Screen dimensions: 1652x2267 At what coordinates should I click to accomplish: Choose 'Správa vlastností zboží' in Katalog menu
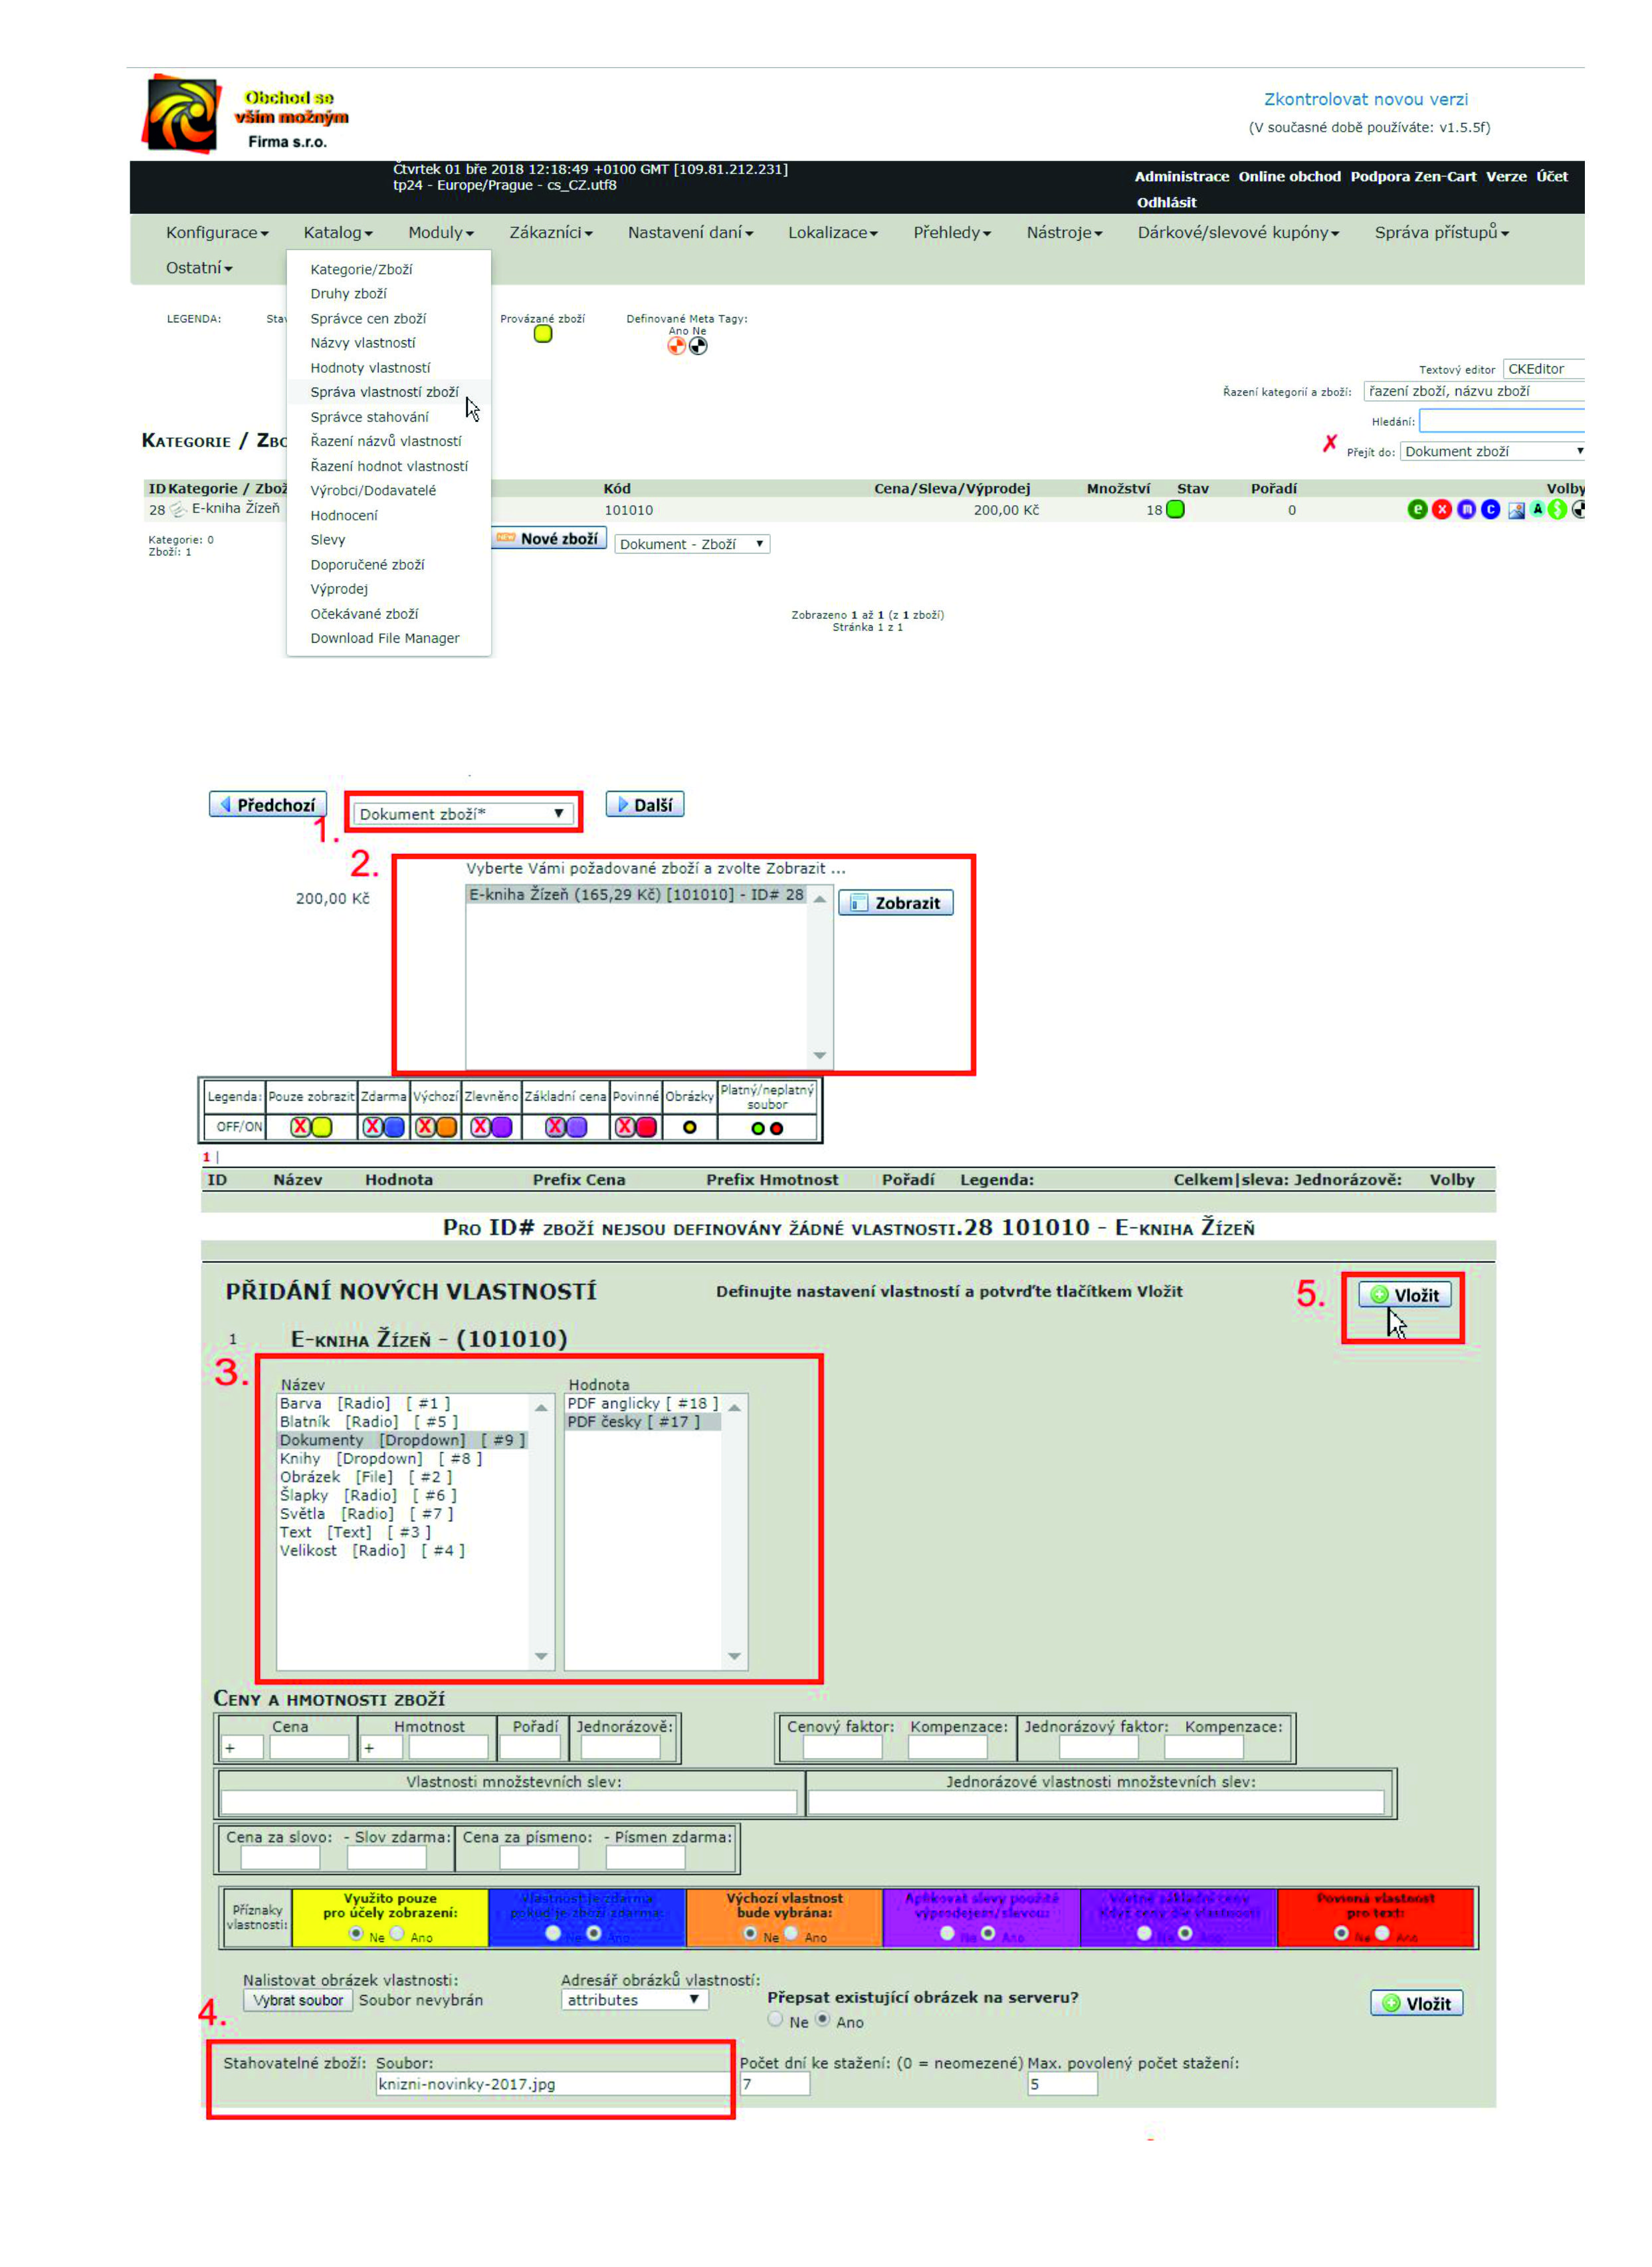(384, 392)
